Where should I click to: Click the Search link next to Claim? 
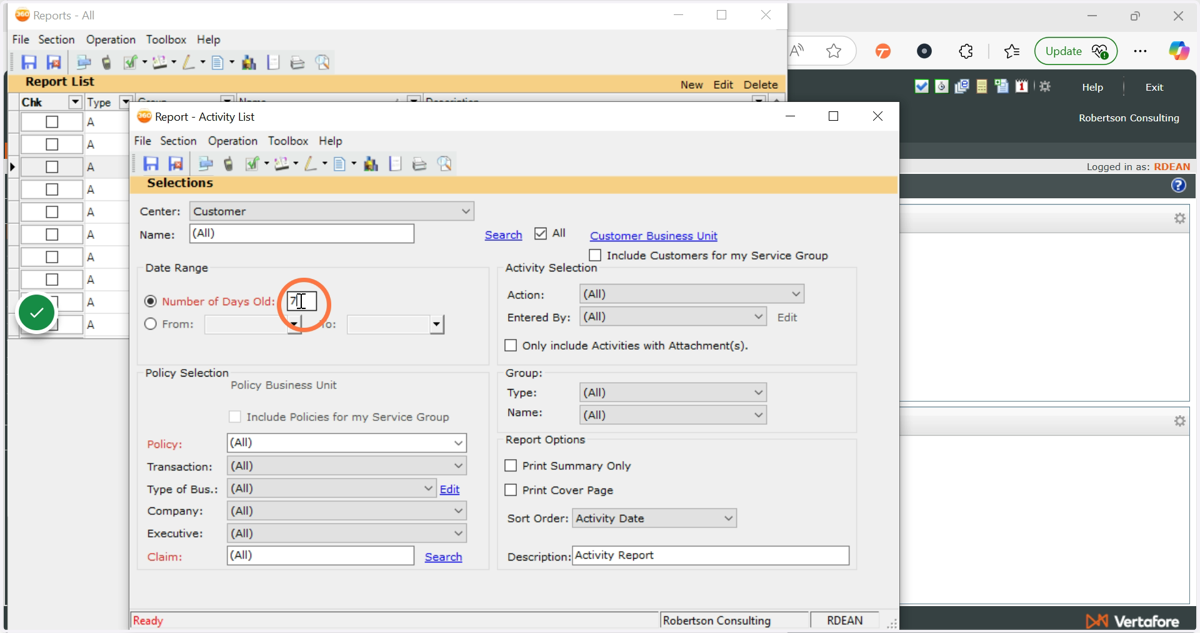coord(443,557)
